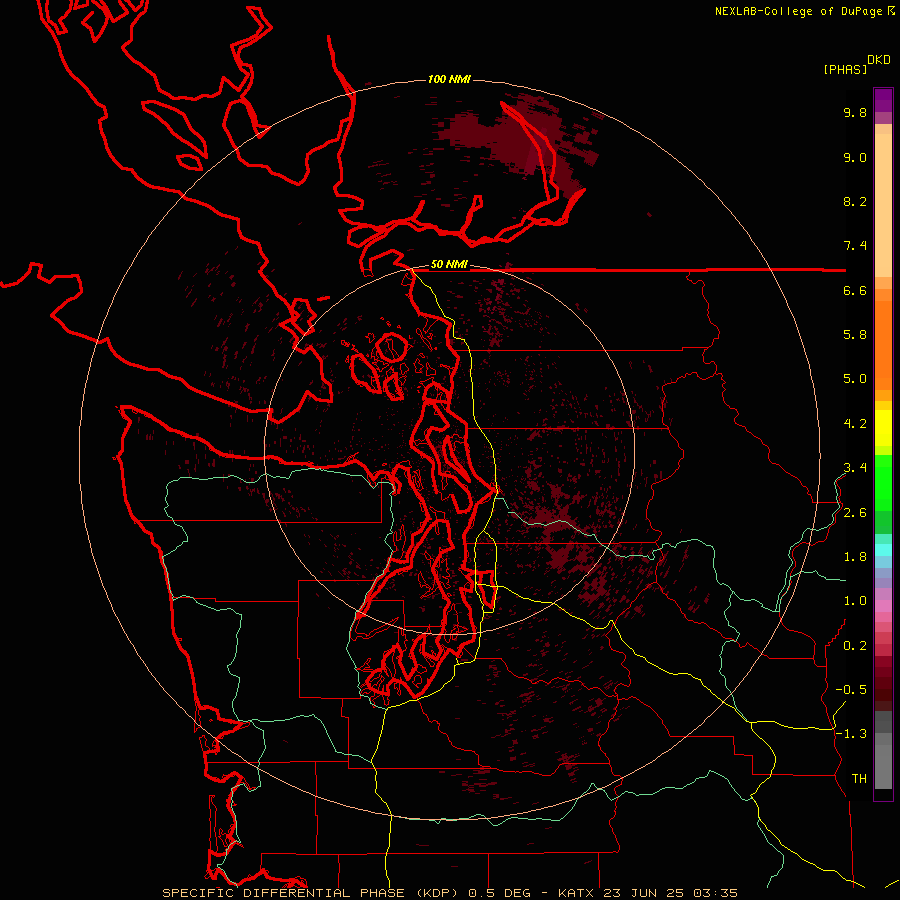
Task: Click the 4.2 scale value
Action: coord(855,424)
